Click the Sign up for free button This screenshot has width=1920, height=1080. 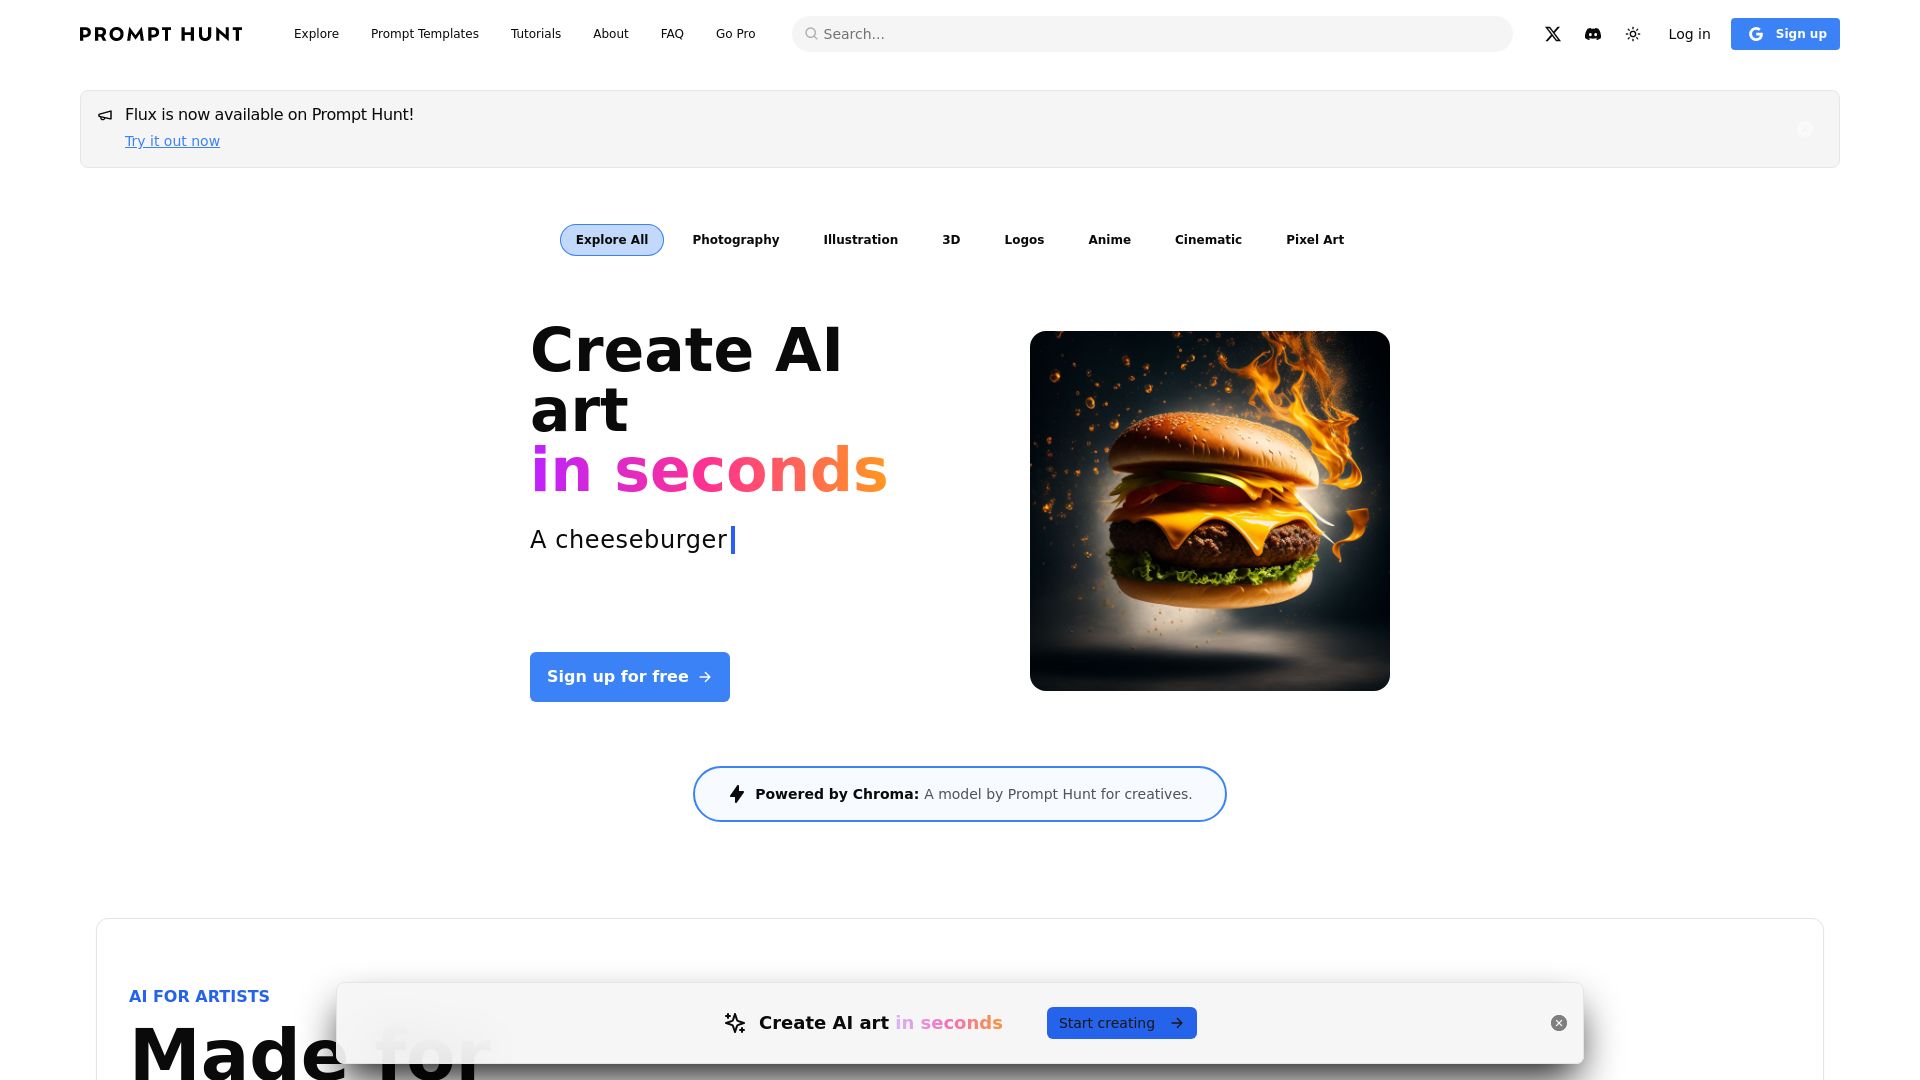tap(630, 677)
